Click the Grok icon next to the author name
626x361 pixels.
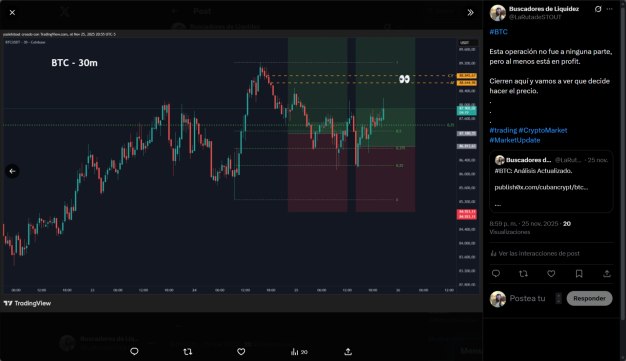point(598,9)
